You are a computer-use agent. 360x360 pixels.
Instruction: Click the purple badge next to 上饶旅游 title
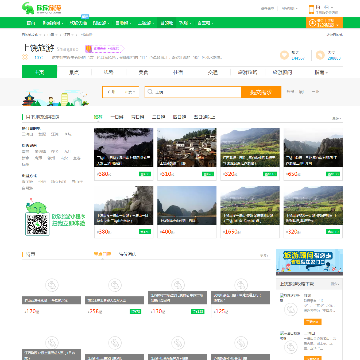click(104, 49)
